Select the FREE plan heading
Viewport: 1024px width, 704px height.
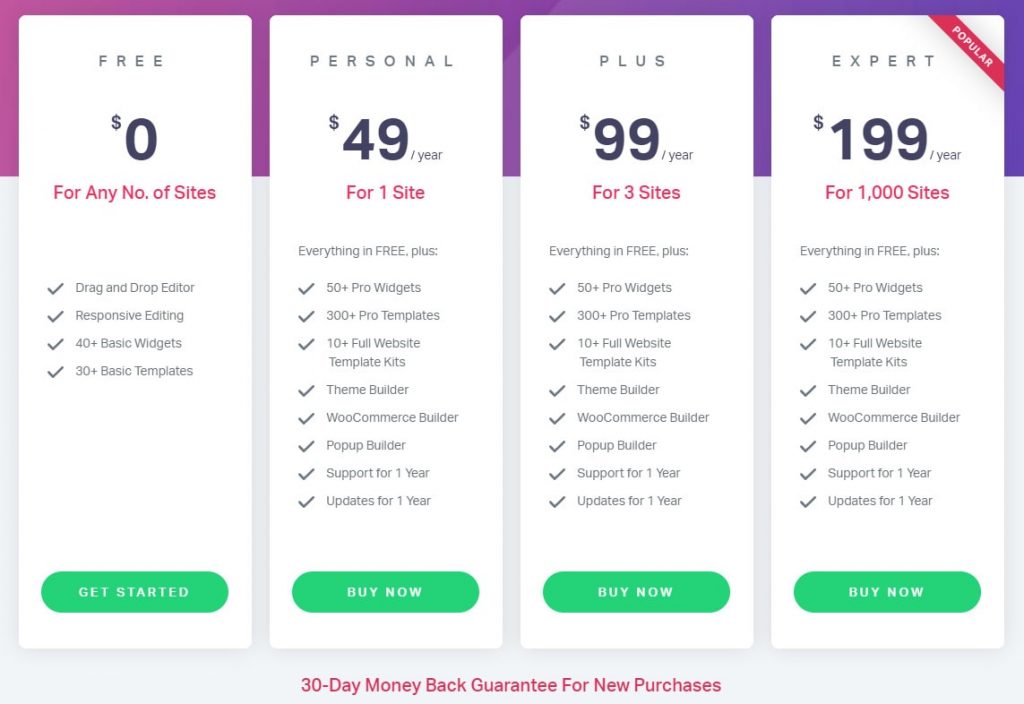[133, 61]
